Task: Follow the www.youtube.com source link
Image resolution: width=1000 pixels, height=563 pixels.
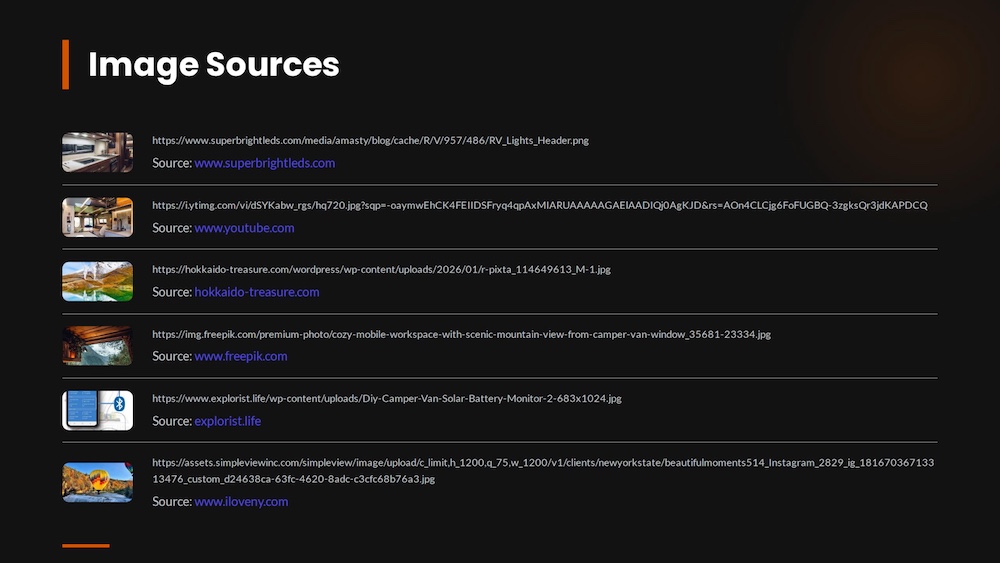Action: tap(244, 228)
